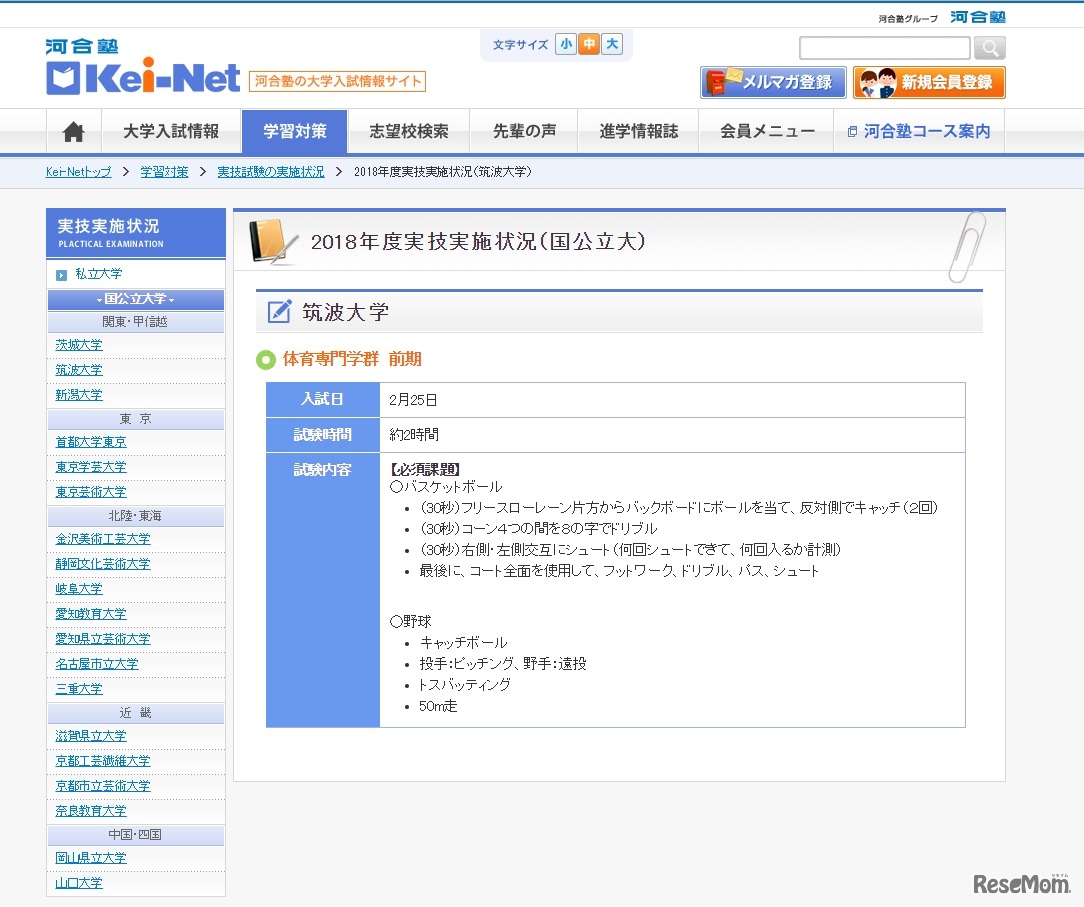Image resolution: width=1084 pixels, height=907 pixels.
Task: Click the notebook icon beside page title
Action: [273, 242]
